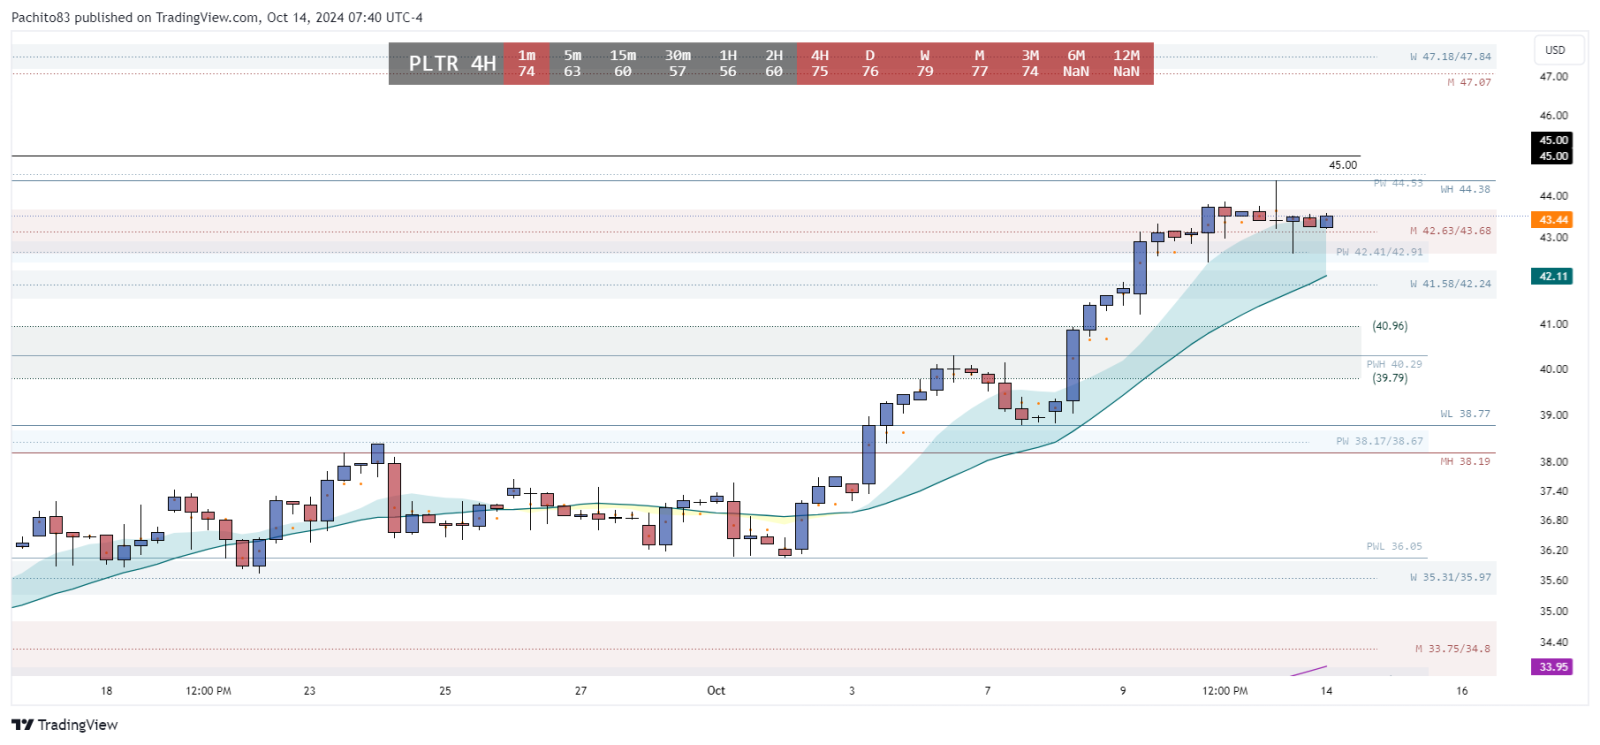Select the 3M 74 timeframe cell
This screenshot has height=745, width=1600.
point(1030,63)
